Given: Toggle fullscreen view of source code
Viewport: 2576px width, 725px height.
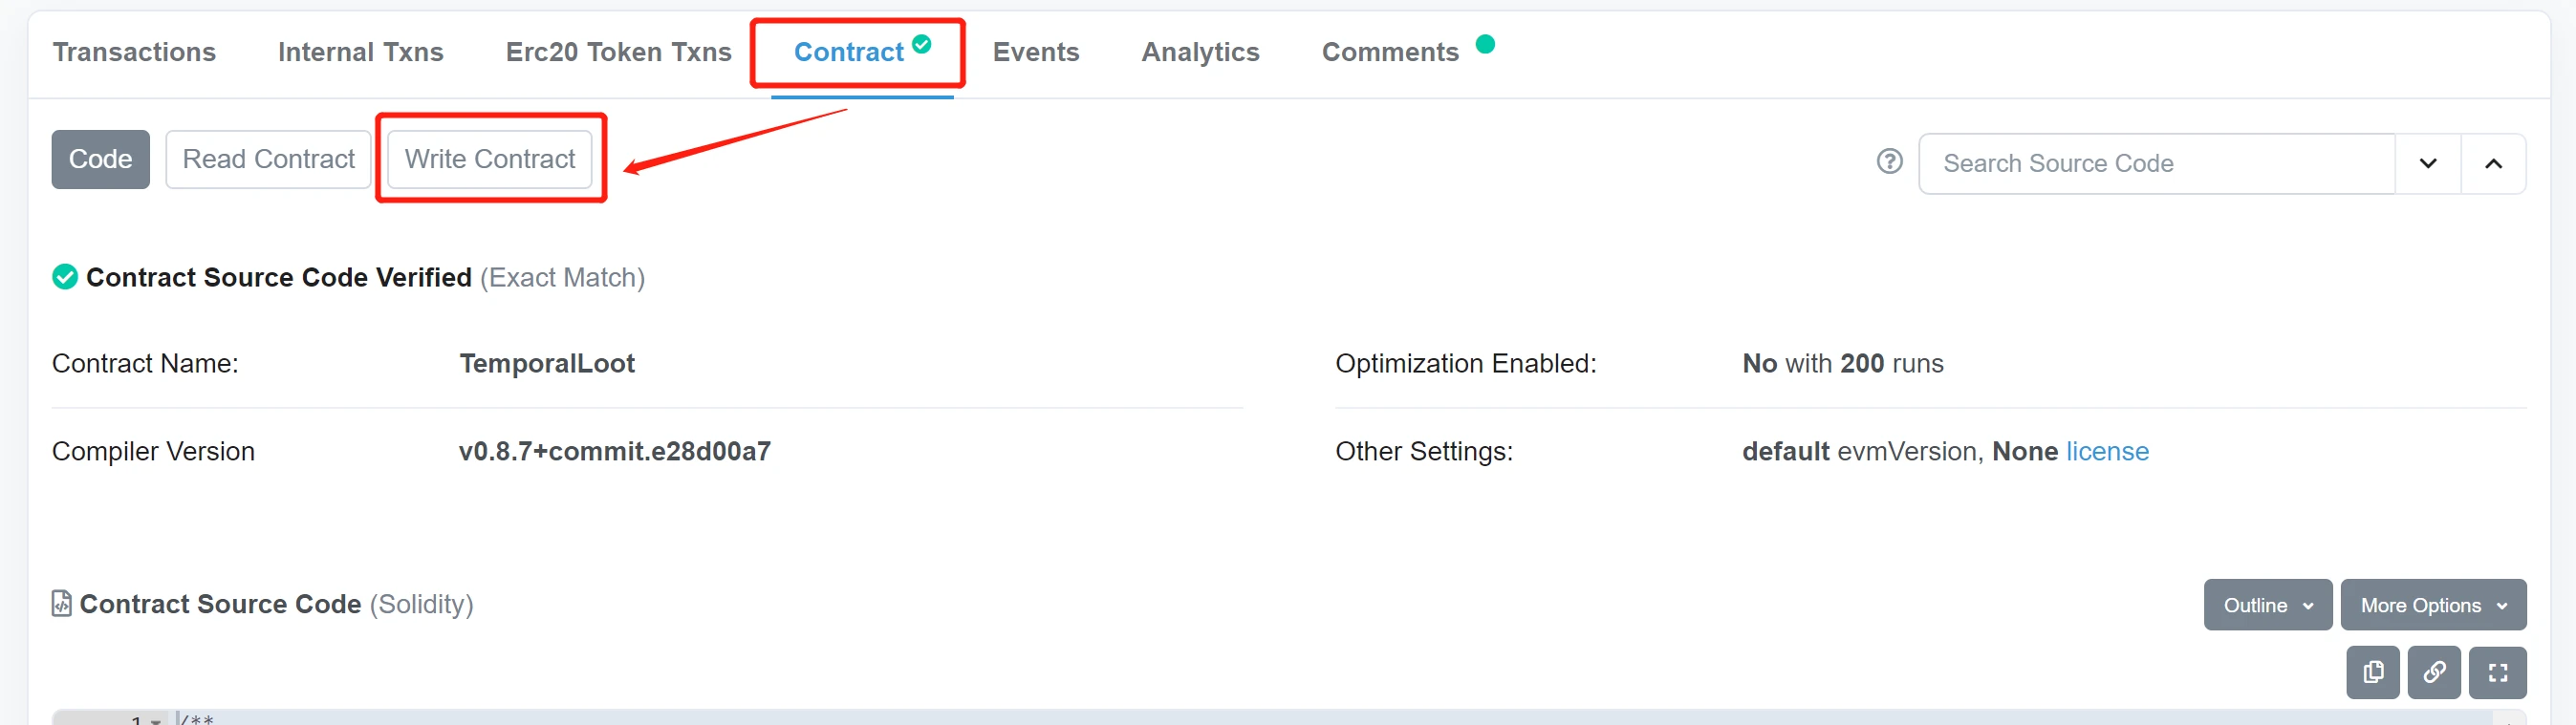Looking at the screenshot, I should click(x=2497, y=672).
